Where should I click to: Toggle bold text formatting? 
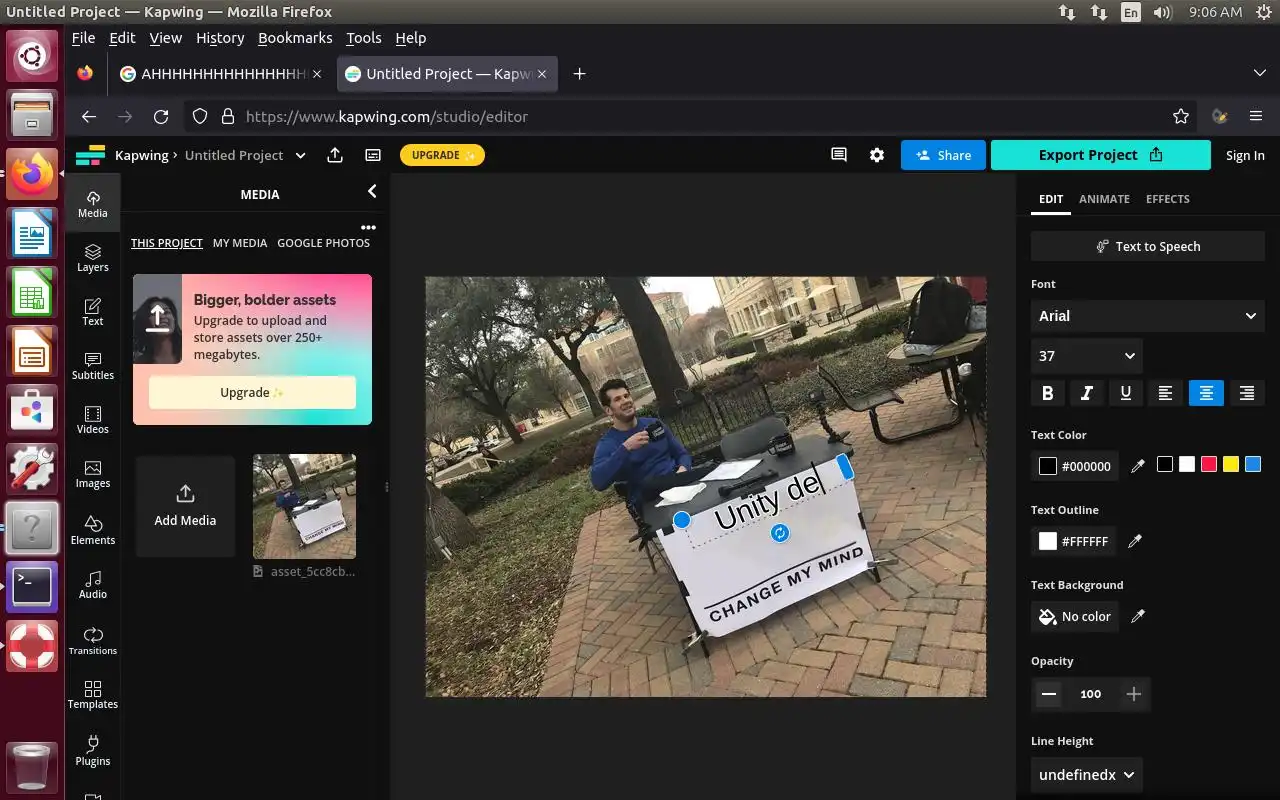[x=1047, y=393]
